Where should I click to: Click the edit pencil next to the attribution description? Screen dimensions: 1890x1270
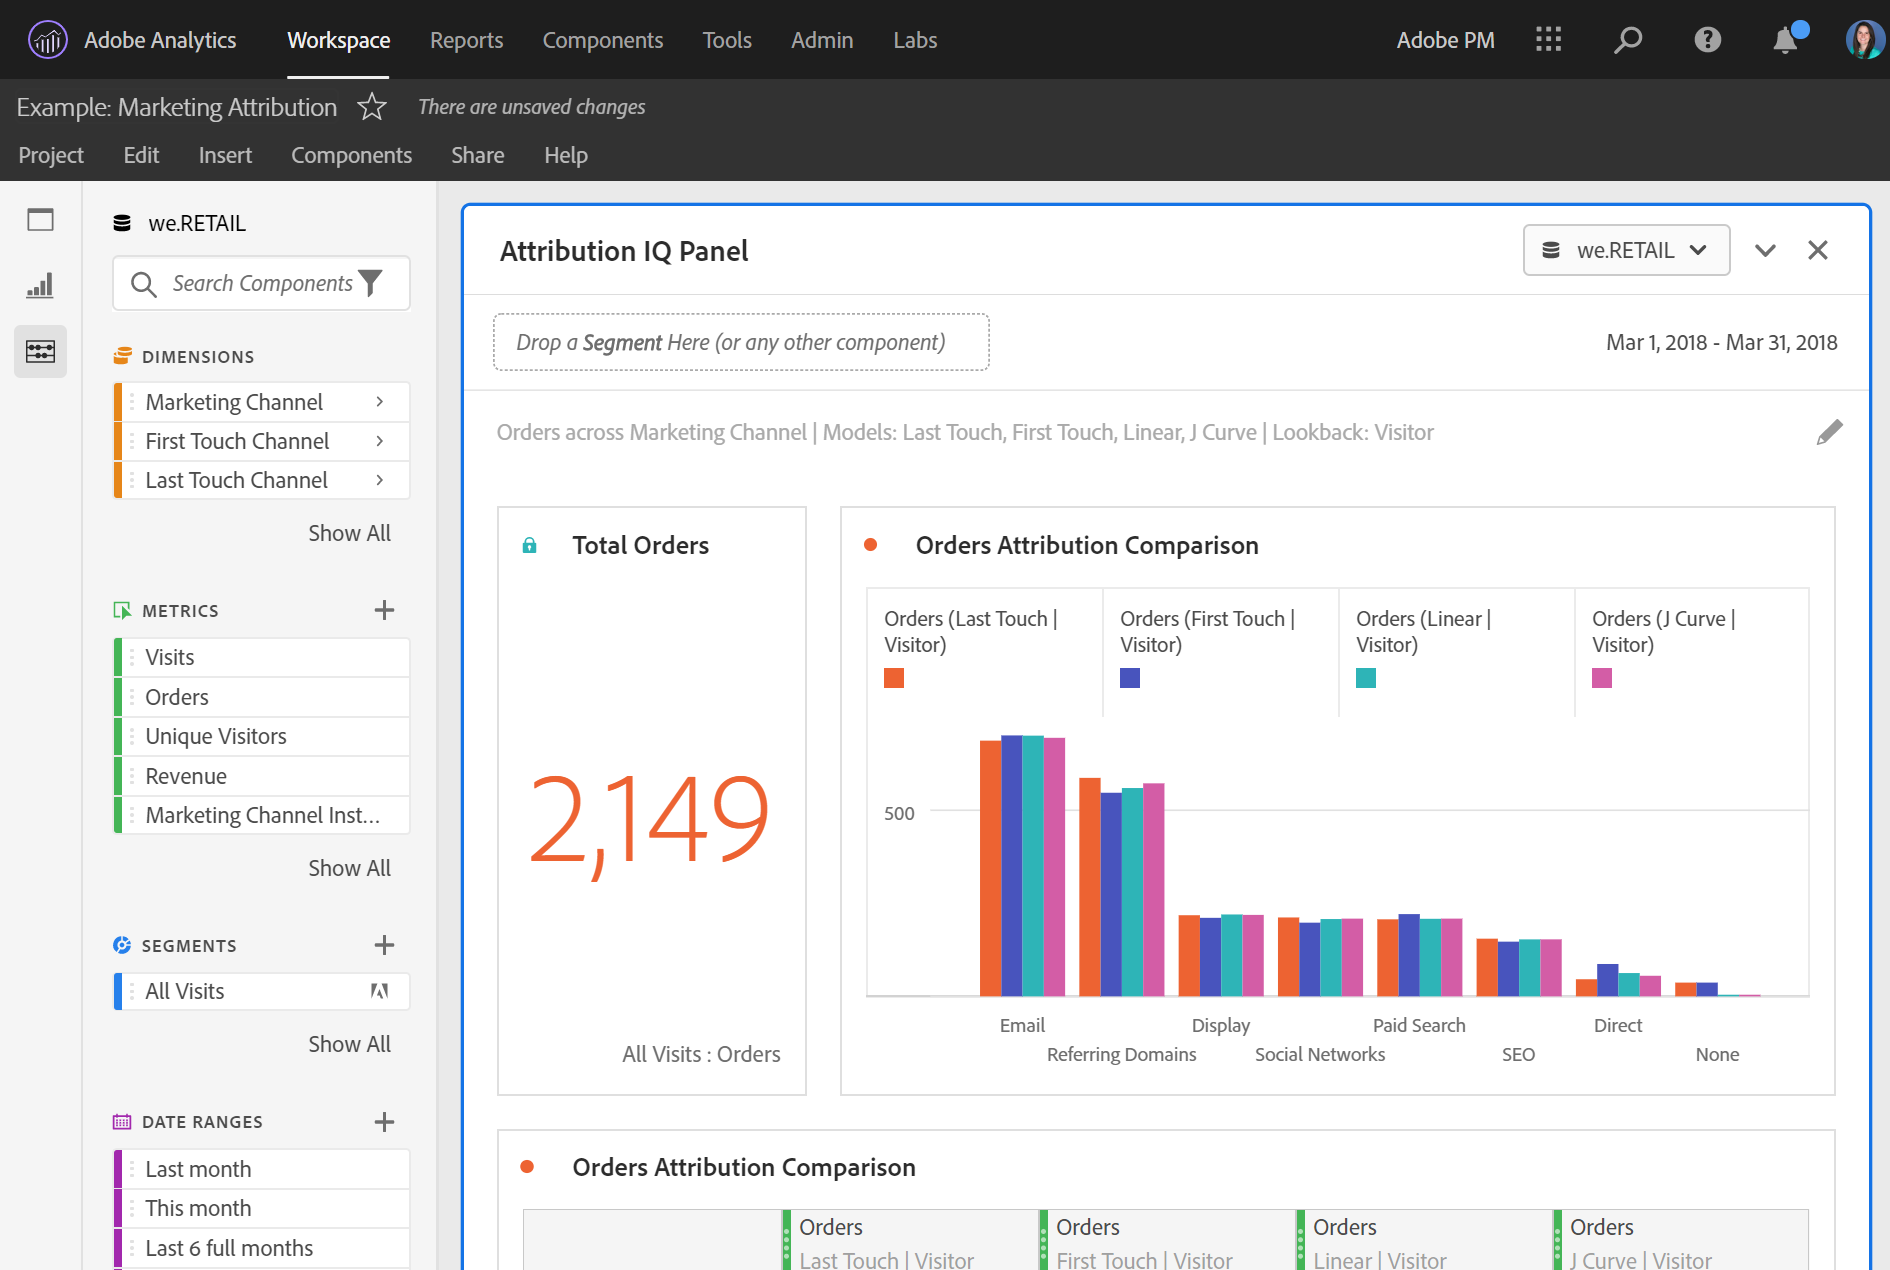click(x=1831, y=431)
